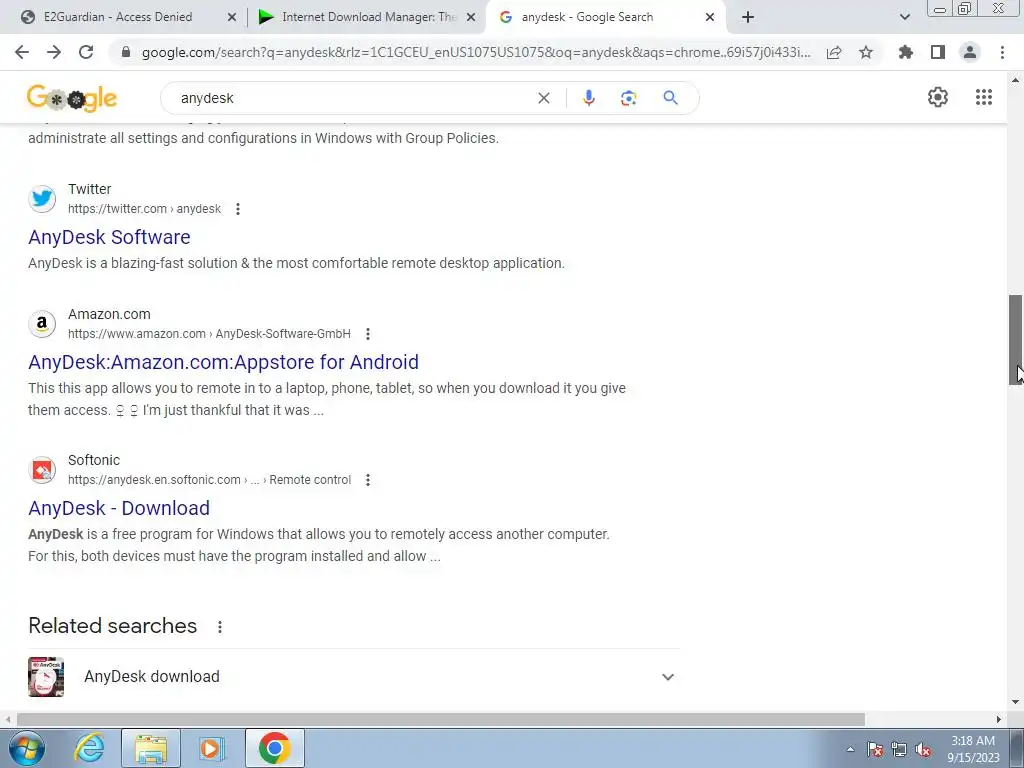Open the new tab plus button
The width and height of the screenshot is (1024, 768).
748,17
